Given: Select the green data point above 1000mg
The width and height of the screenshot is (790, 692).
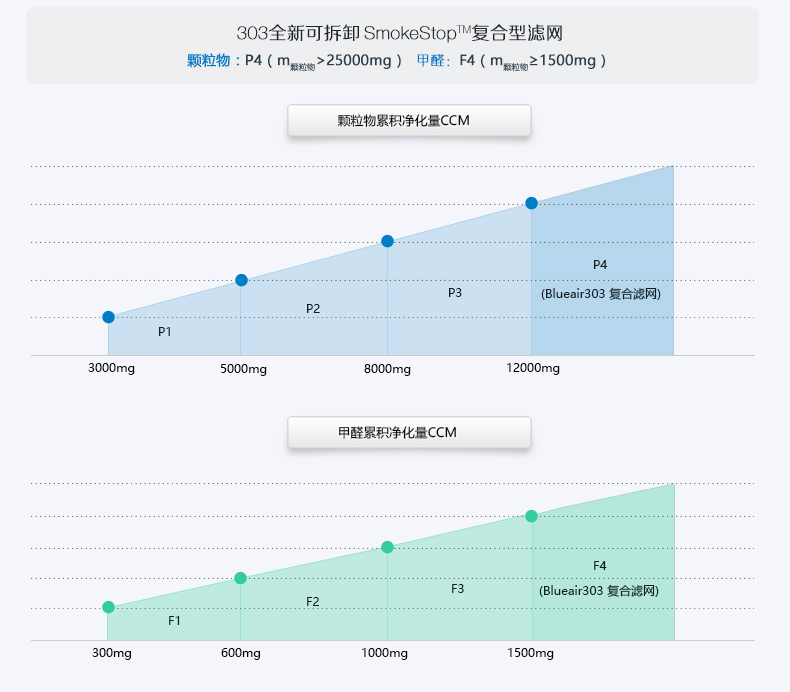Looking at the screenshot, I should click(387, 547).
